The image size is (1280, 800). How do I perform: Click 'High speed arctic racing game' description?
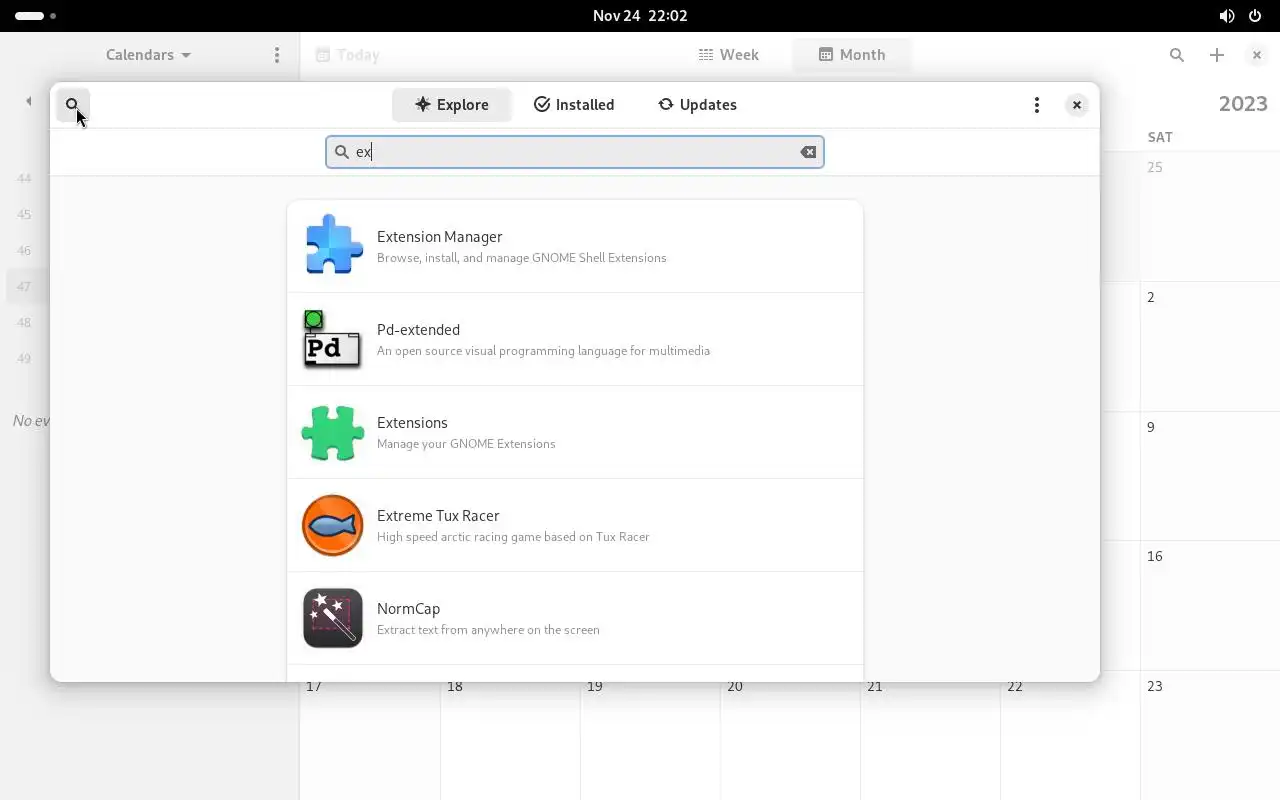click(513, 537)
